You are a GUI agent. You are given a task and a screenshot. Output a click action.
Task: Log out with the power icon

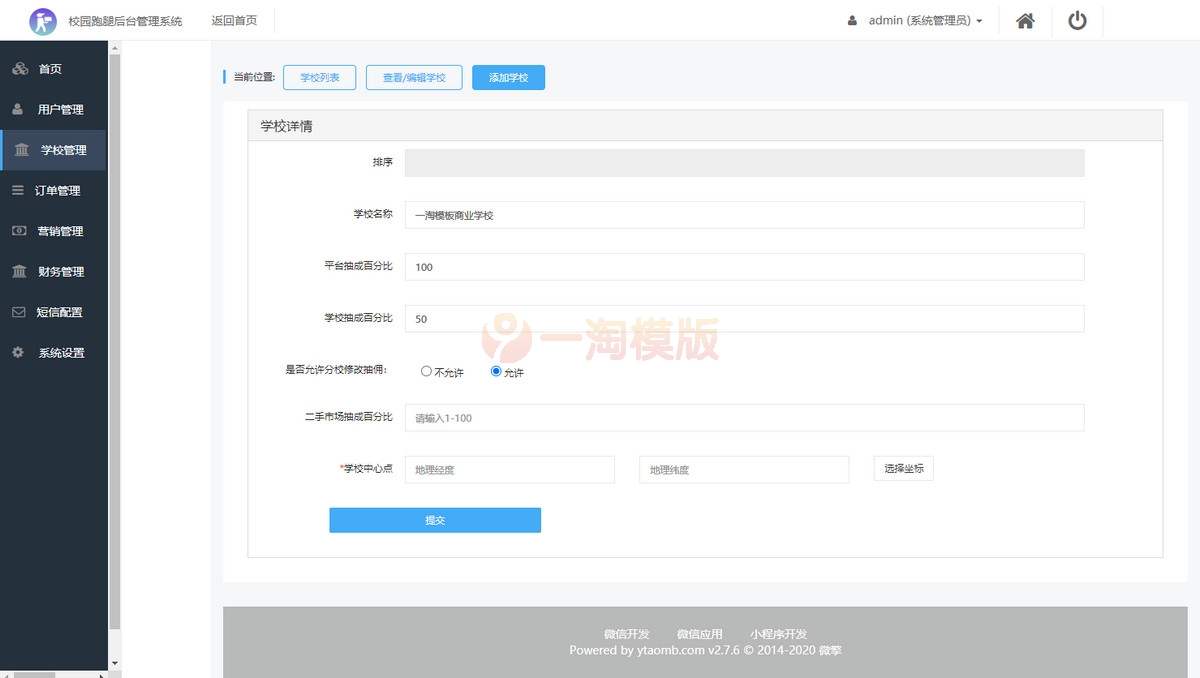(x=1078, y=20)
